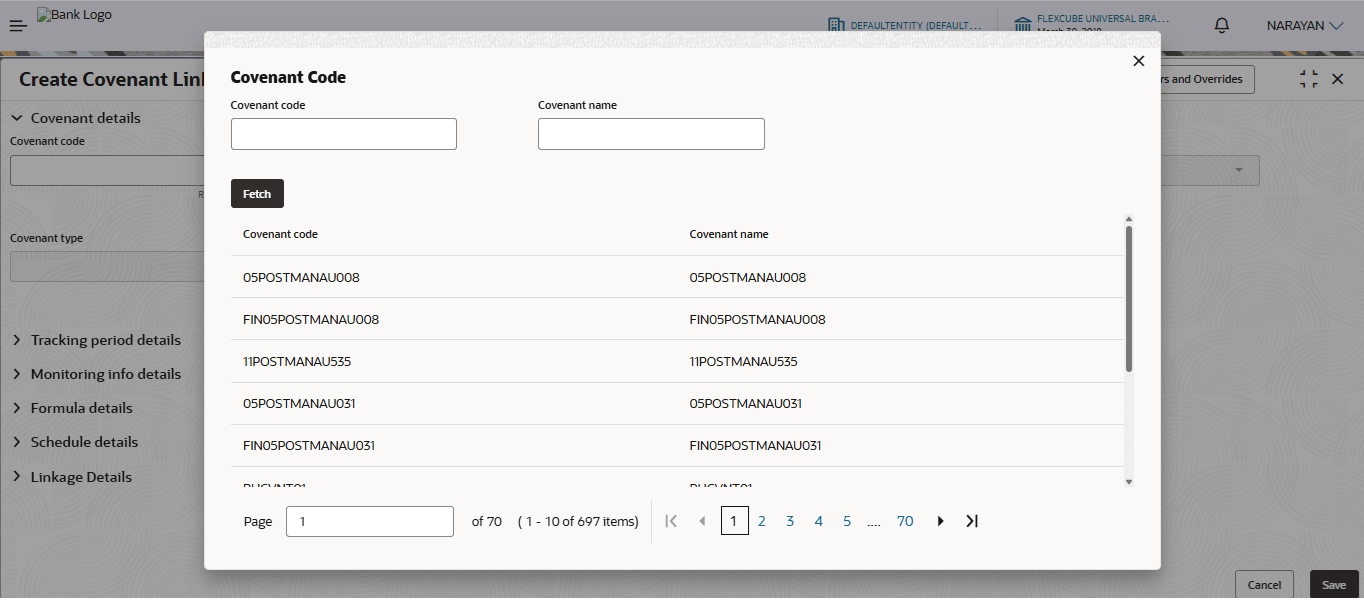
Task: Expand Linkage Details section
Action: coord(17,477)
